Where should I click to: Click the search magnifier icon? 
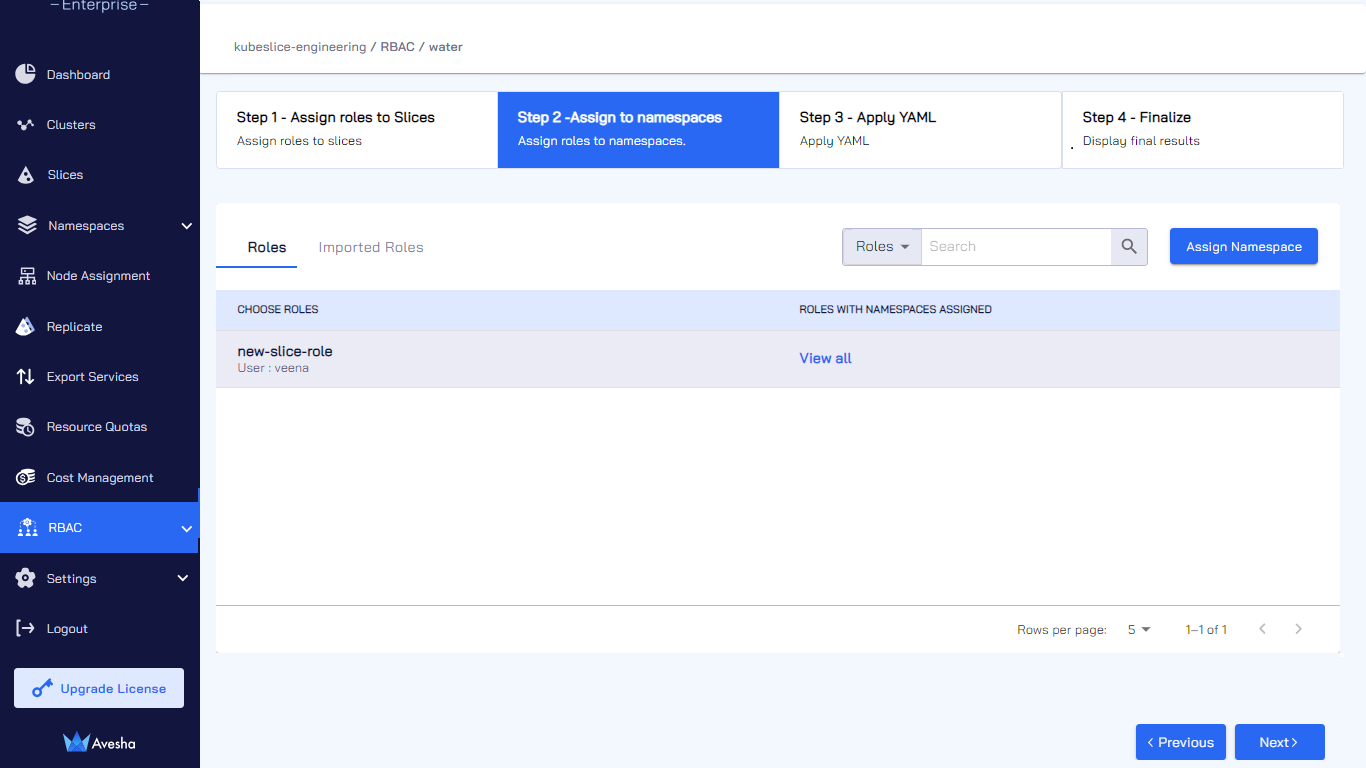pyautogui.click(x=1129, y=247)
